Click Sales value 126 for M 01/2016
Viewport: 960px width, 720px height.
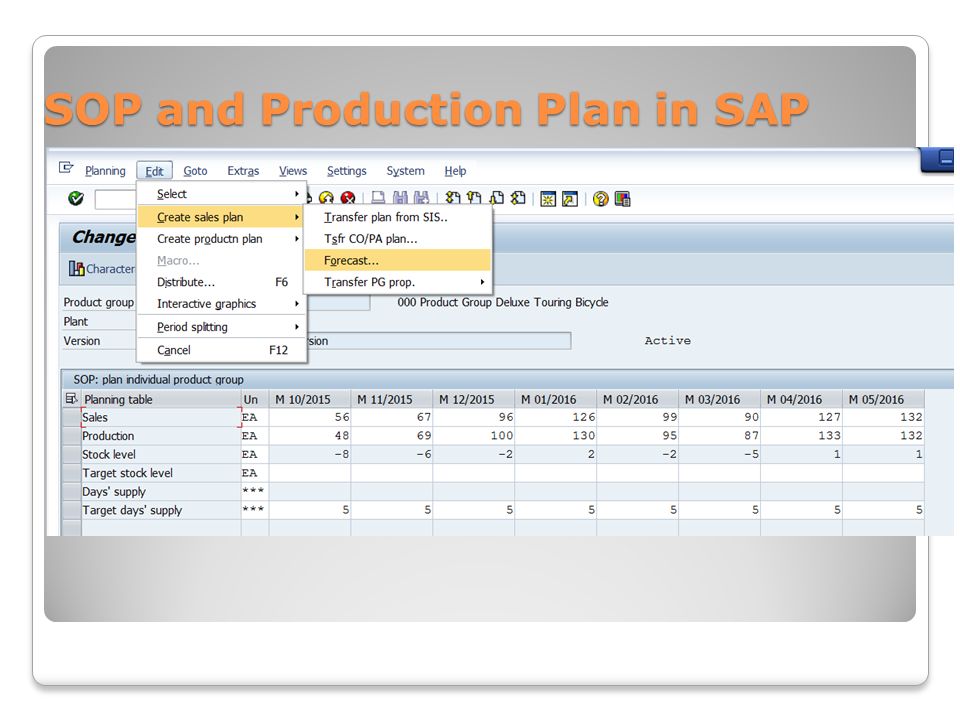(556, 418)
